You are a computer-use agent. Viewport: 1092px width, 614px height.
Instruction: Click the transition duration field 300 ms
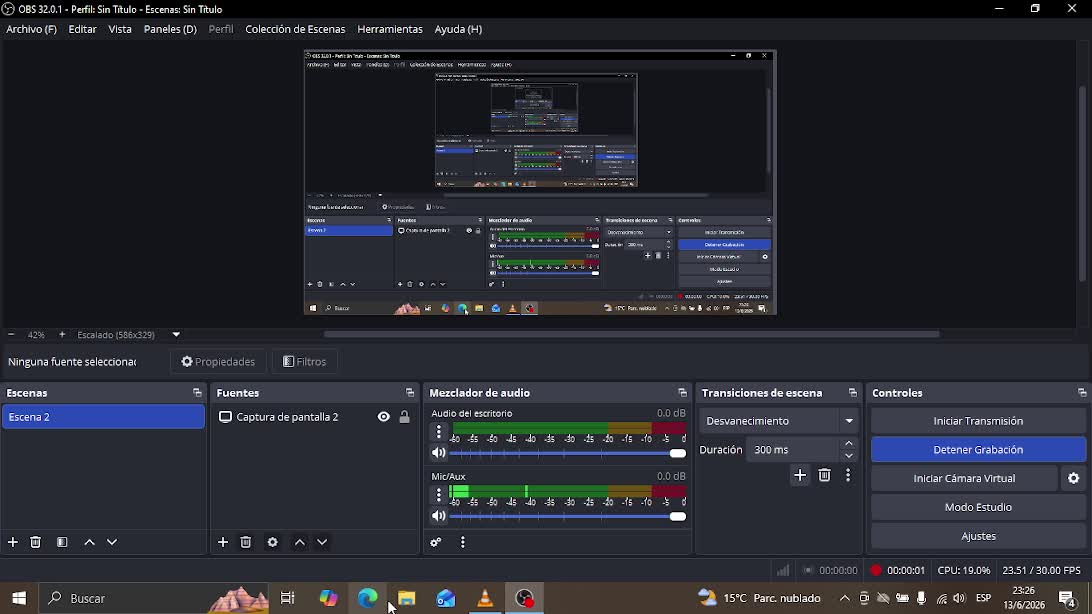[793, 450]
